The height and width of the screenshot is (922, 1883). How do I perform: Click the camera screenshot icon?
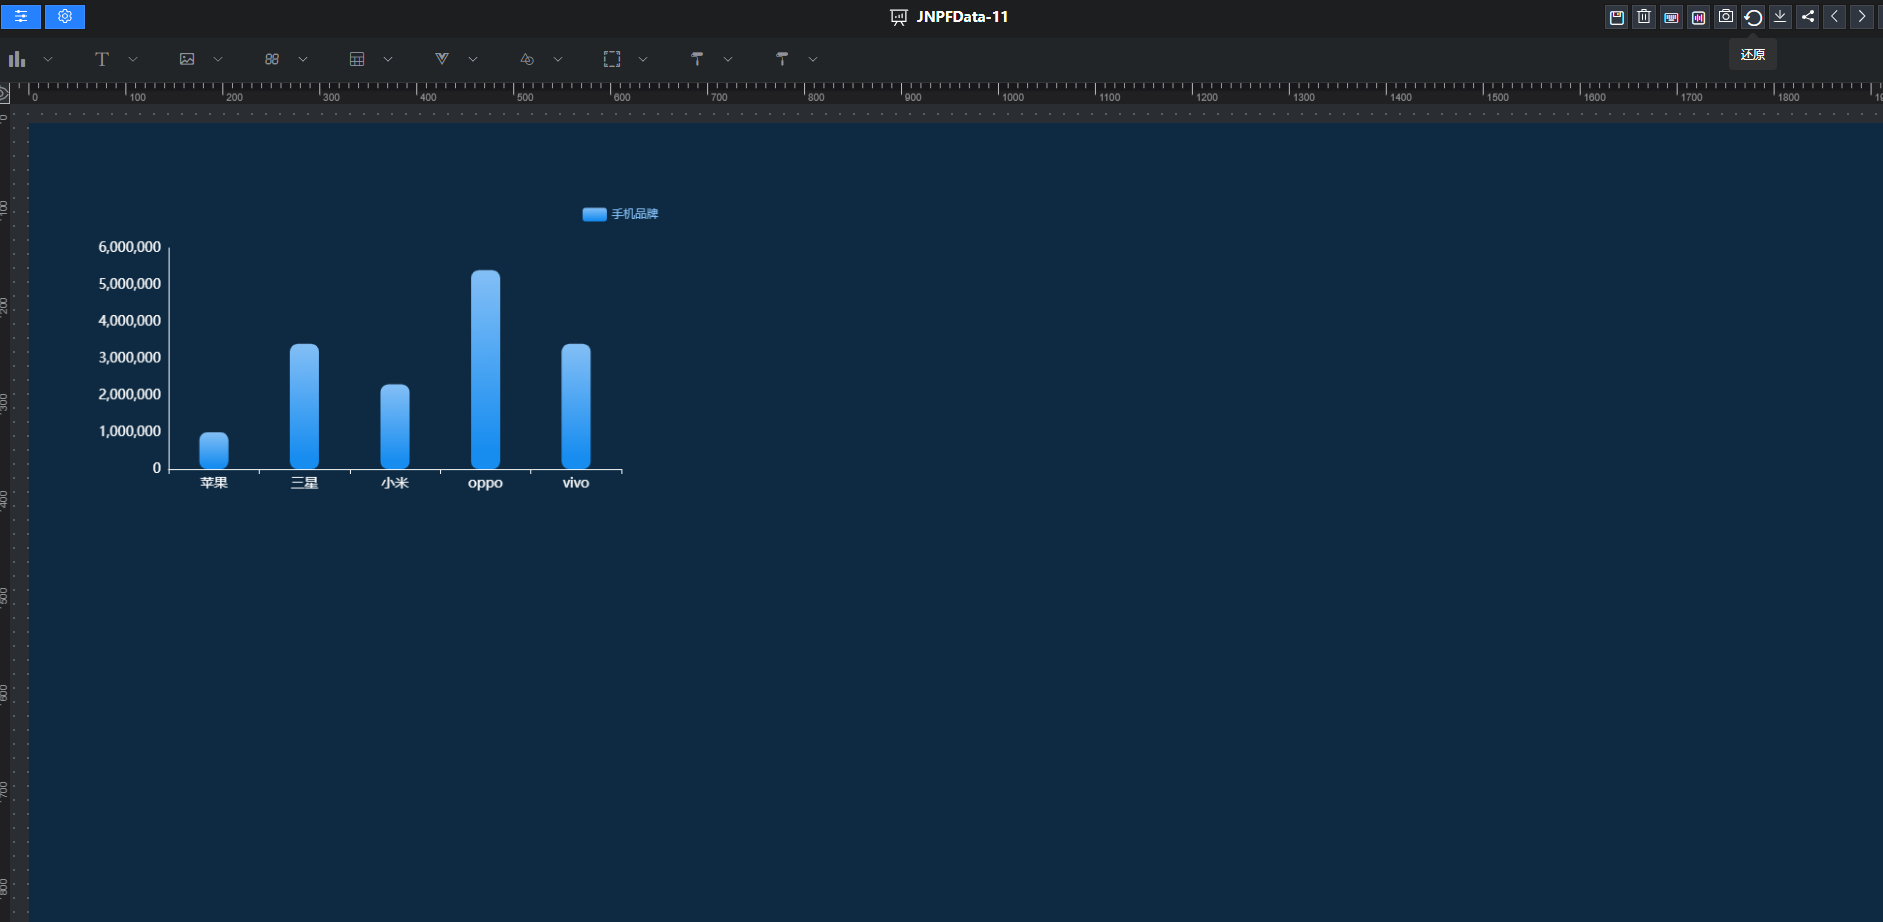tap(1726, 17)
